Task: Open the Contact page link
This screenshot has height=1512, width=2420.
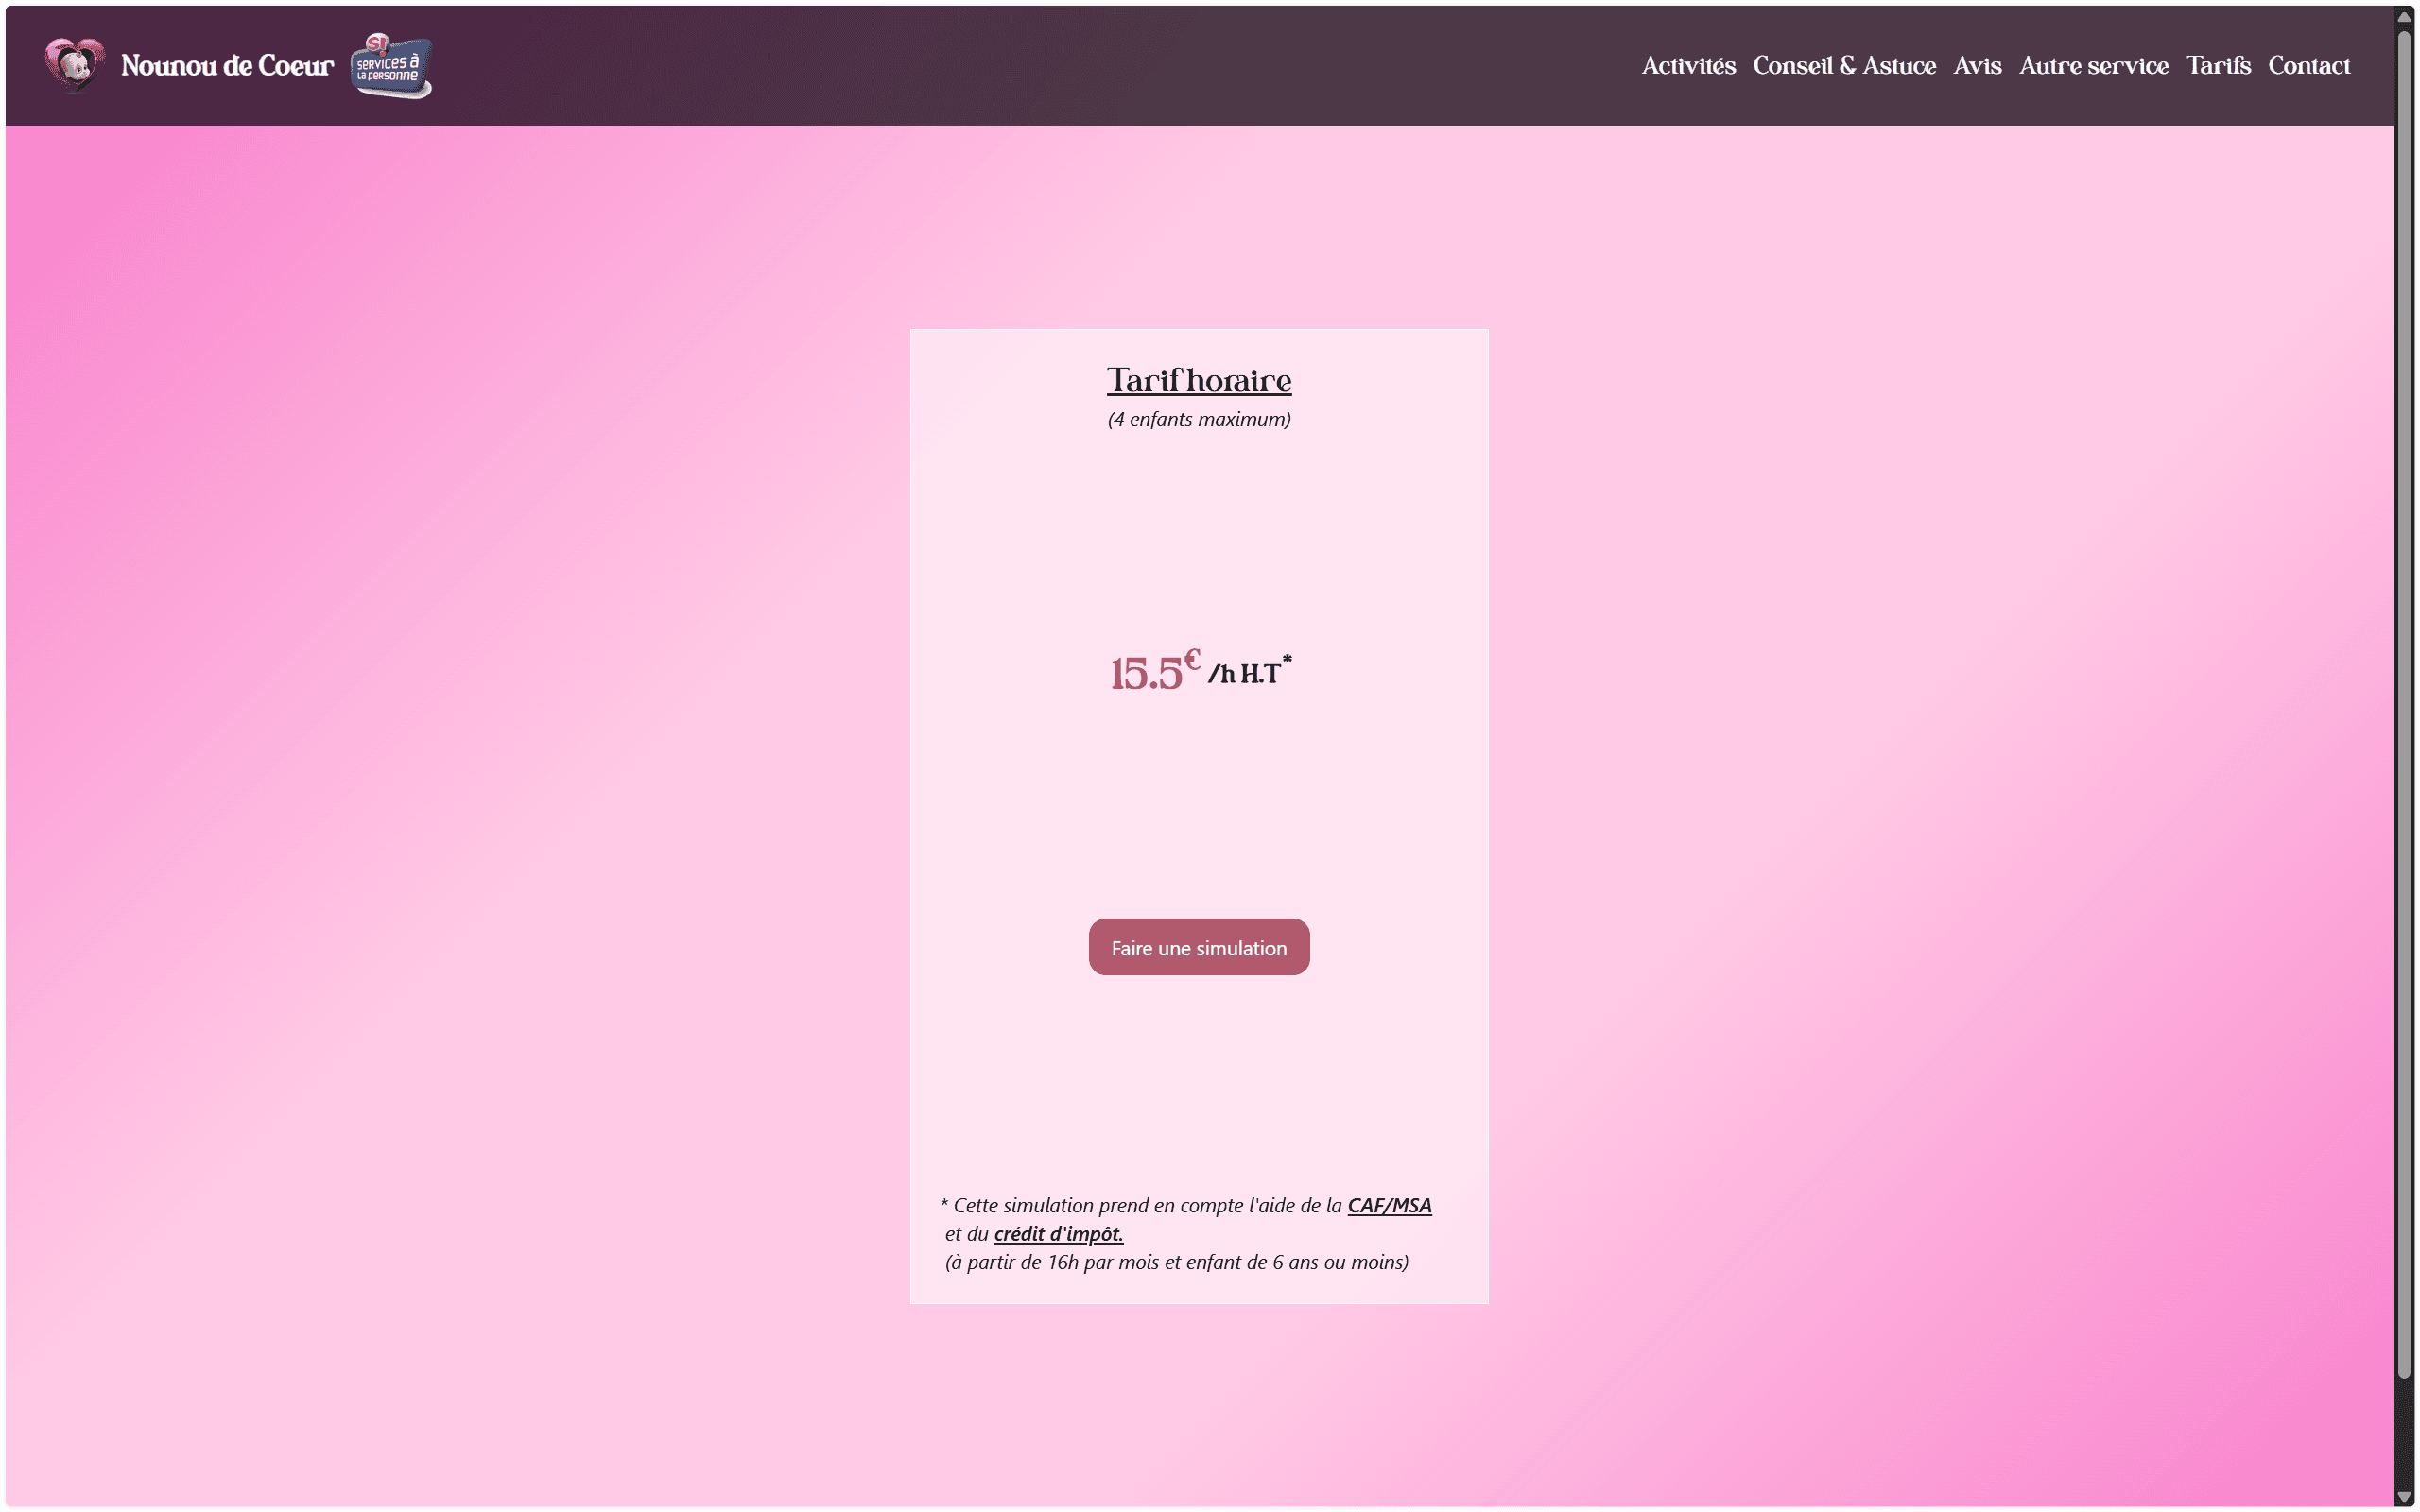Action: click(x=2308, y=66)
